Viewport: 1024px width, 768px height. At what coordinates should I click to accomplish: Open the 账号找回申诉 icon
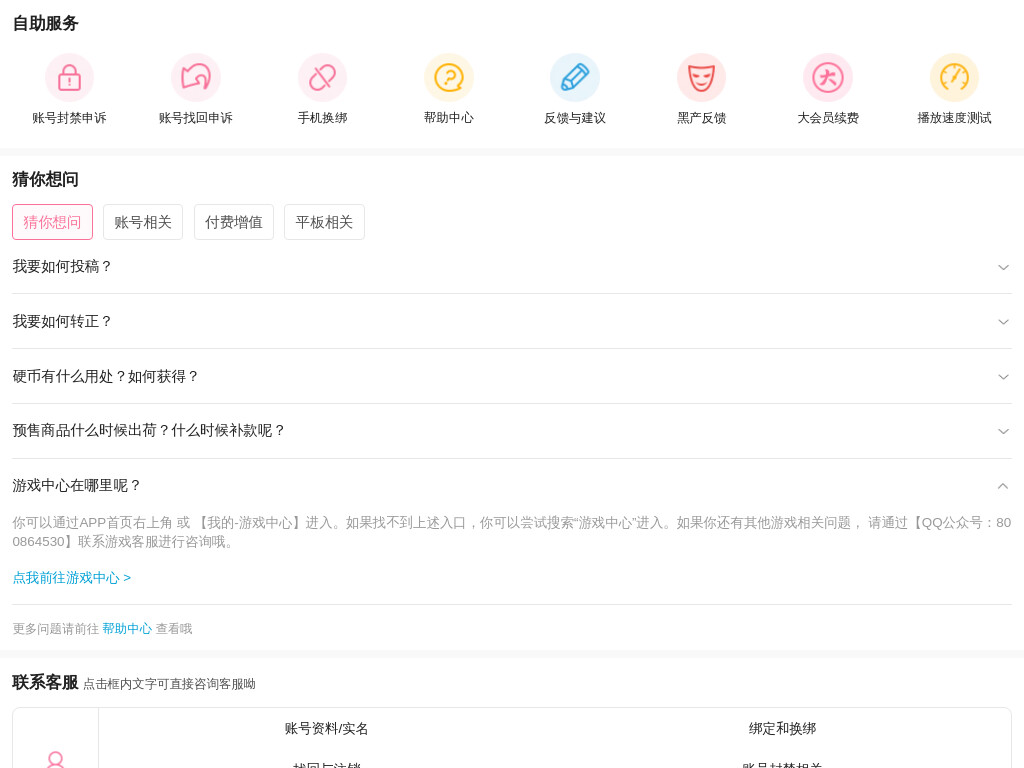196,78
